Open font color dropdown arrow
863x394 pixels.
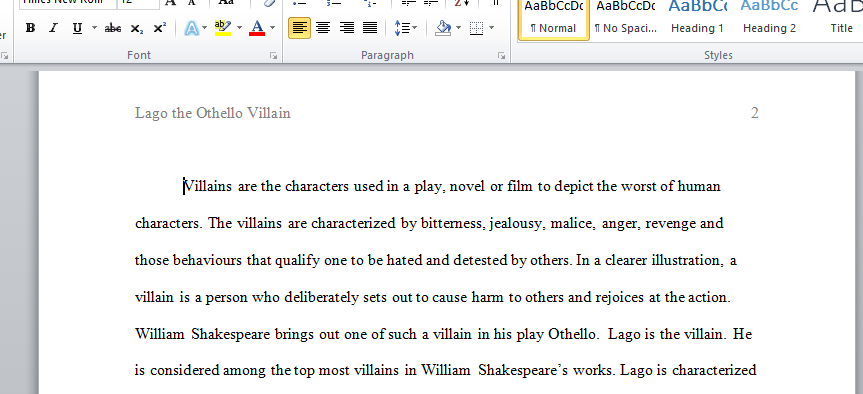[x=272, y=28]
